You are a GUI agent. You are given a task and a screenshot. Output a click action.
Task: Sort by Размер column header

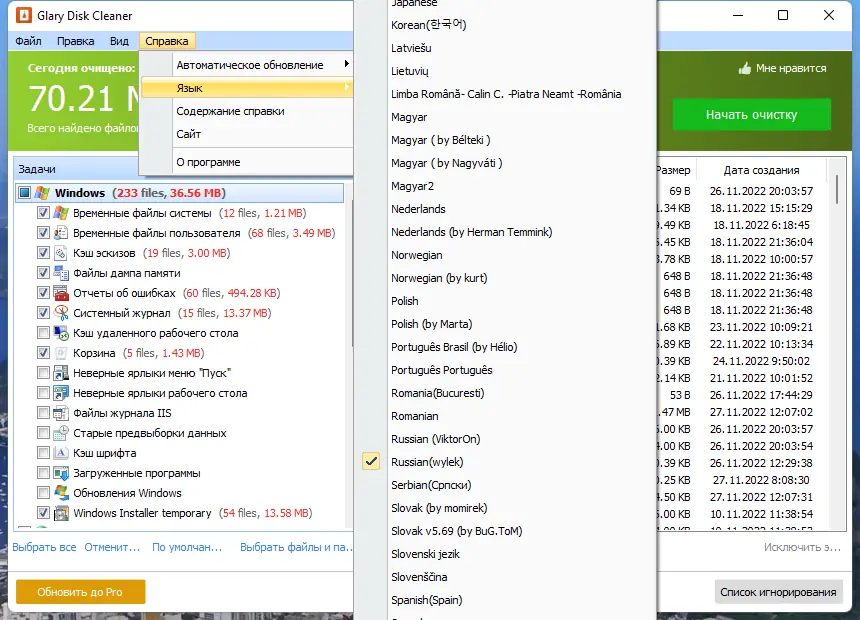[675, 170]
